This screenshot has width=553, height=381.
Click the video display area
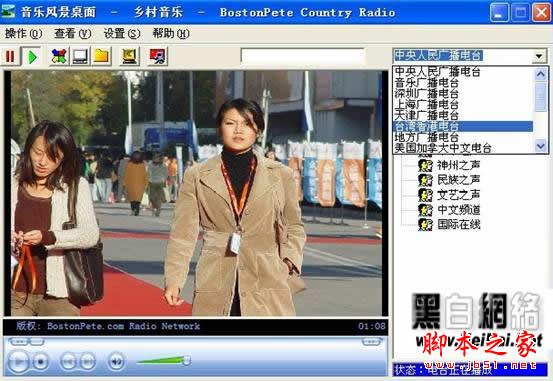coord(196,193)
